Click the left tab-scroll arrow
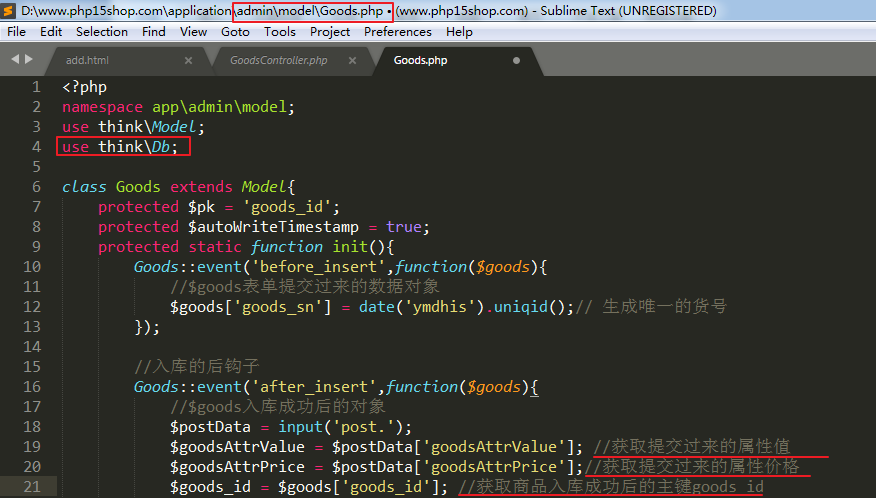Image resolution: width=876 pixels, height=498 pixels. 15,60
